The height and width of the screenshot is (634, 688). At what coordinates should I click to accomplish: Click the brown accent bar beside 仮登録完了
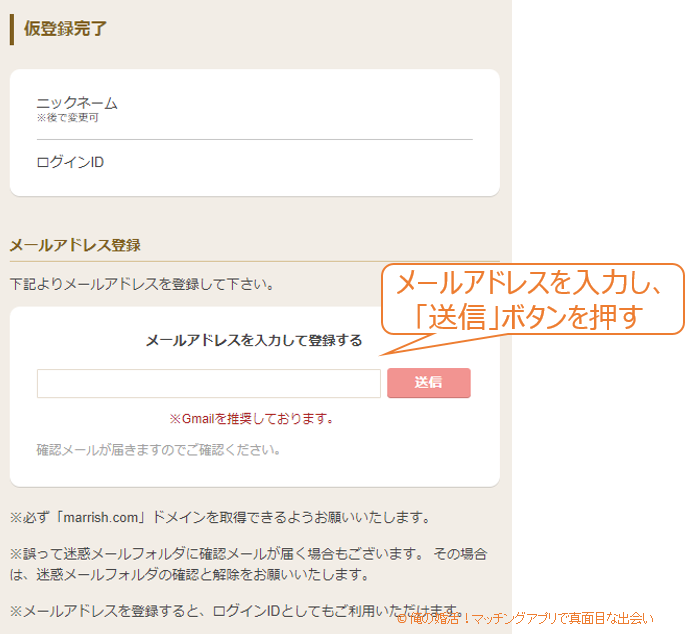12,29
